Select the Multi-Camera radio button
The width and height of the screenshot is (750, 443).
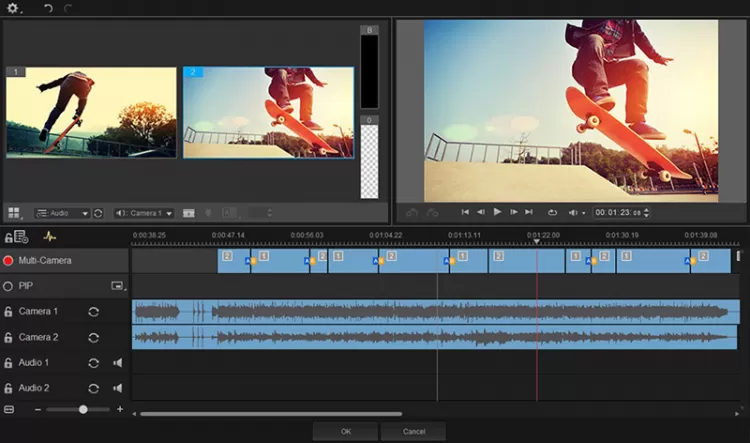9,260
